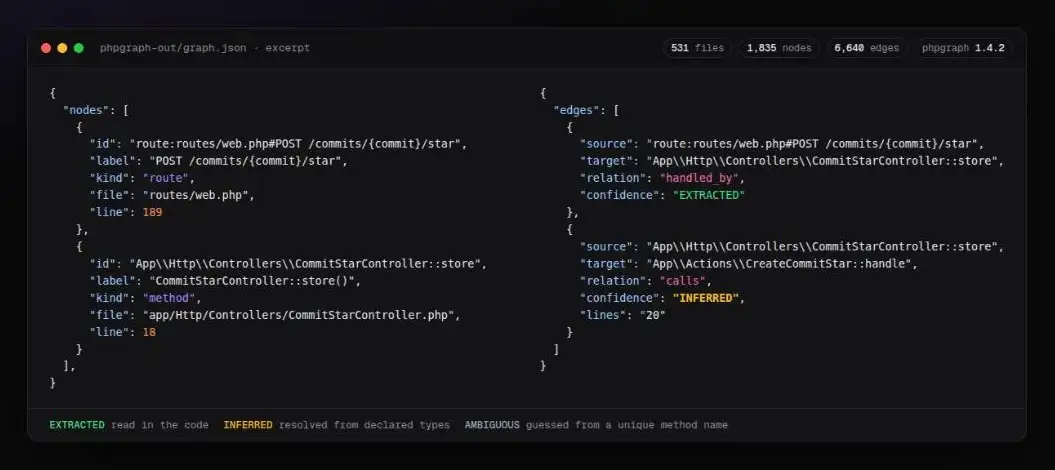This screenshot has height=470, width=1055.
Task: Click the "CommitStarController::store()" label value
Action: click(254, 280)
